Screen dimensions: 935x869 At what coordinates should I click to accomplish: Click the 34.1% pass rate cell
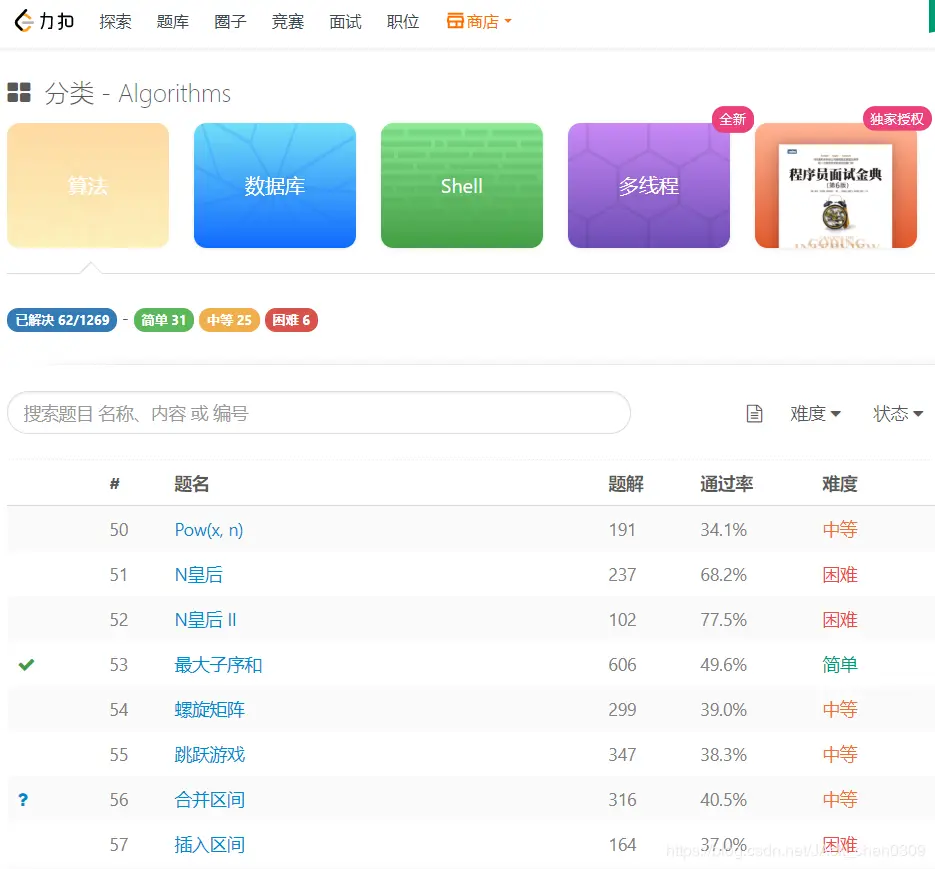click(x=723, y=530)
